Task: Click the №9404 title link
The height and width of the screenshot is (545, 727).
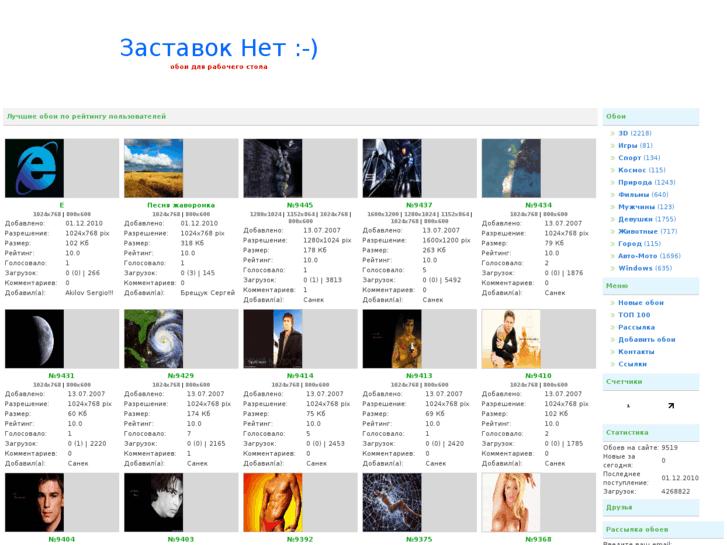Action: click(x=62, y=539)
